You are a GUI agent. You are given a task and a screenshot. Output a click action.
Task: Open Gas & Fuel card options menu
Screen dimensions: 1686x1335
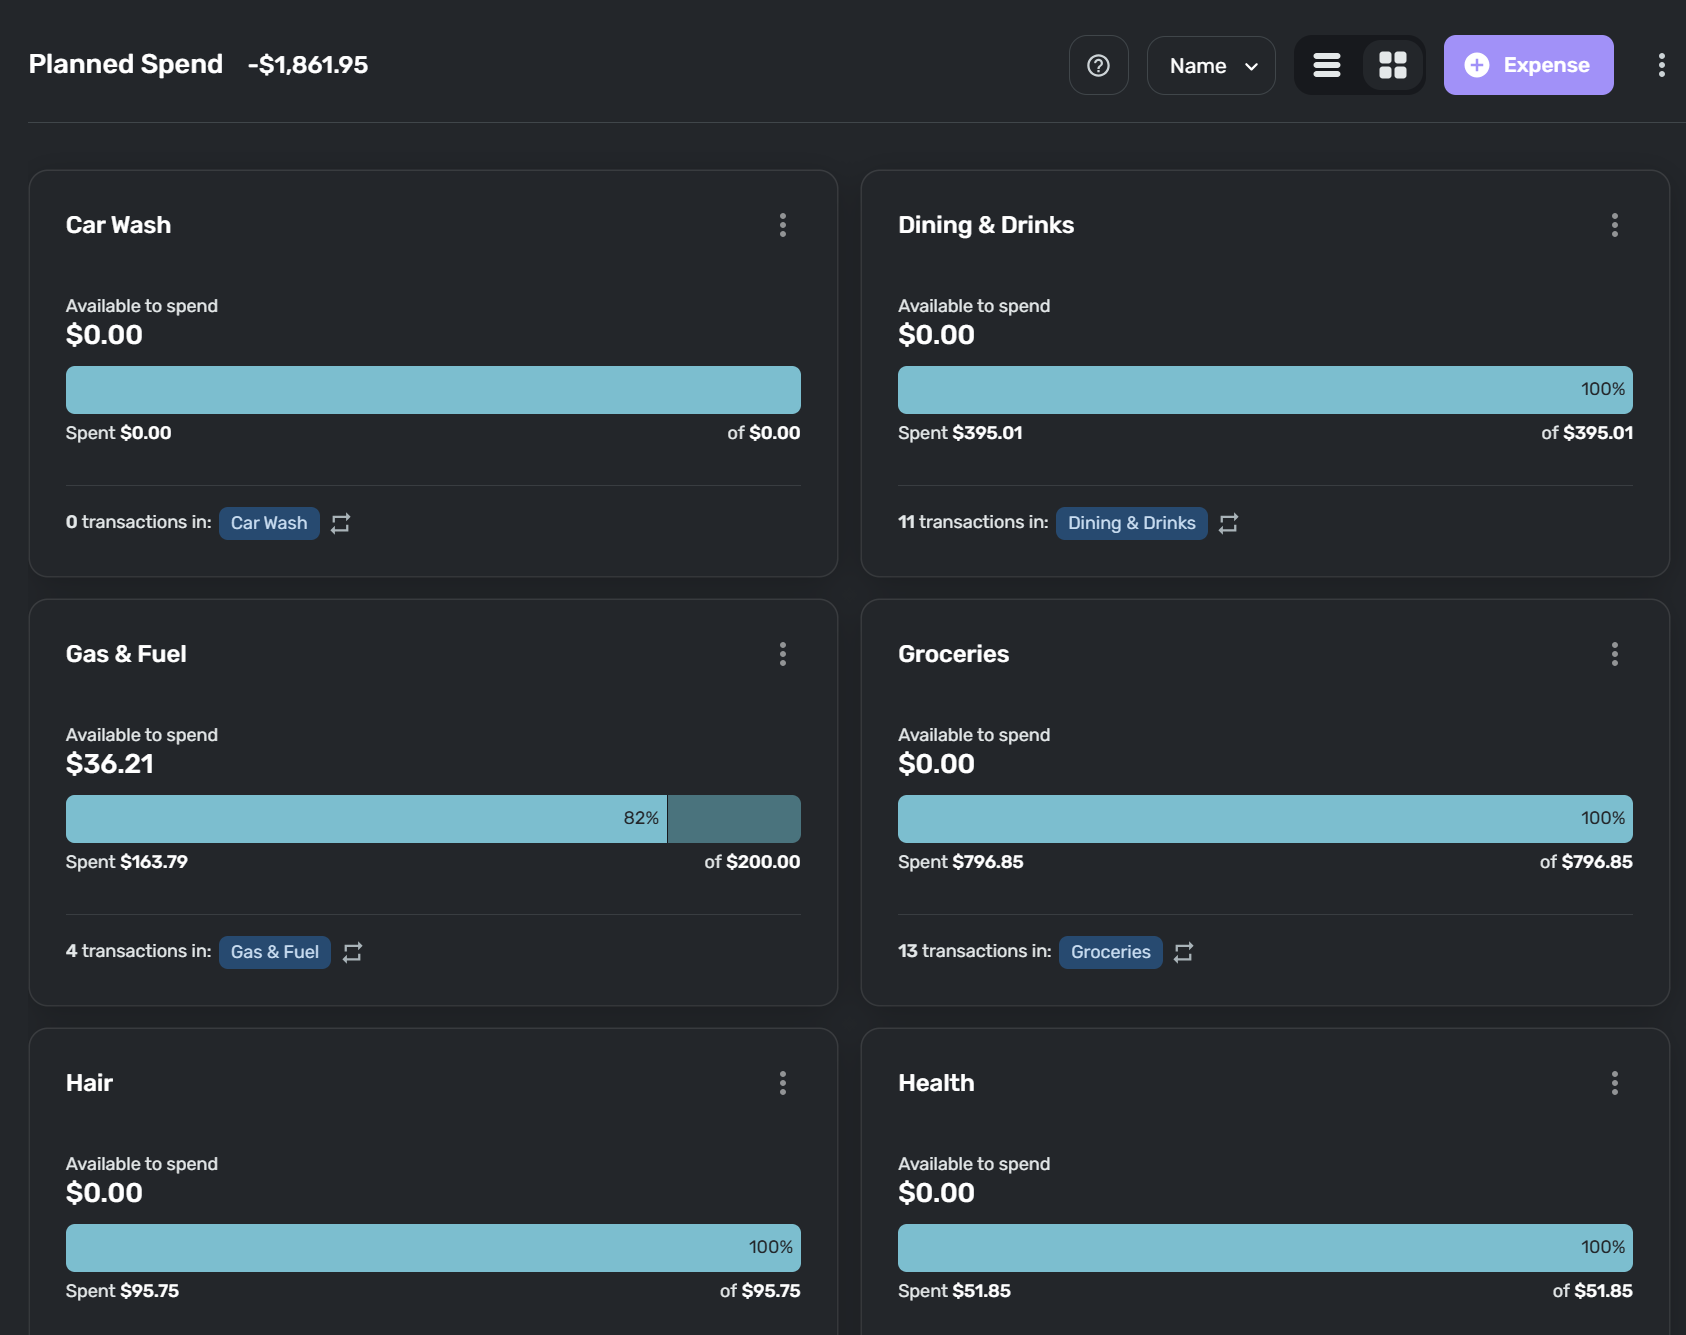point(783,654)
